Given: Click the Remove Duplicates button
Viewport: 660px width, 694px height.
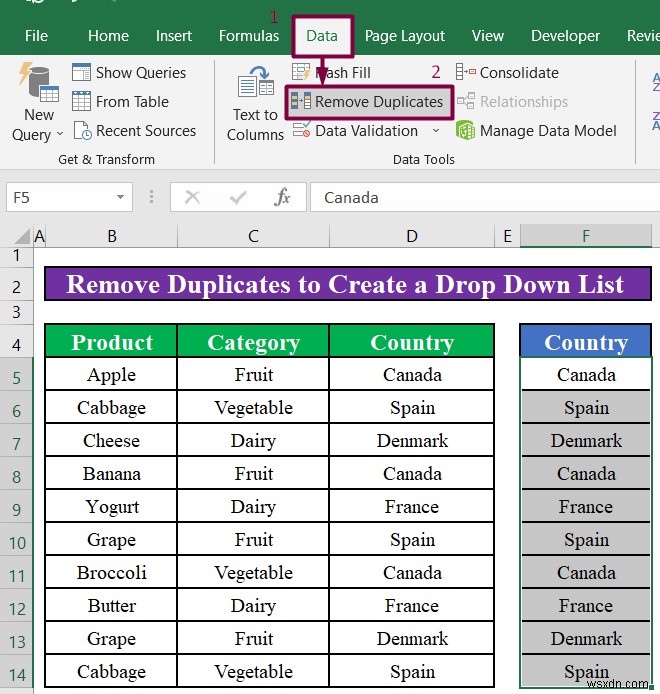Looking at the screenshot, I should tap(369, 102).
